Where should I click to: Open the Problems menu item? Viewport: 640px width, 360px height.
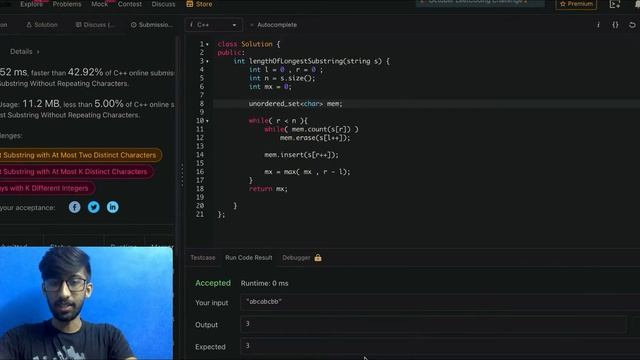67,4
